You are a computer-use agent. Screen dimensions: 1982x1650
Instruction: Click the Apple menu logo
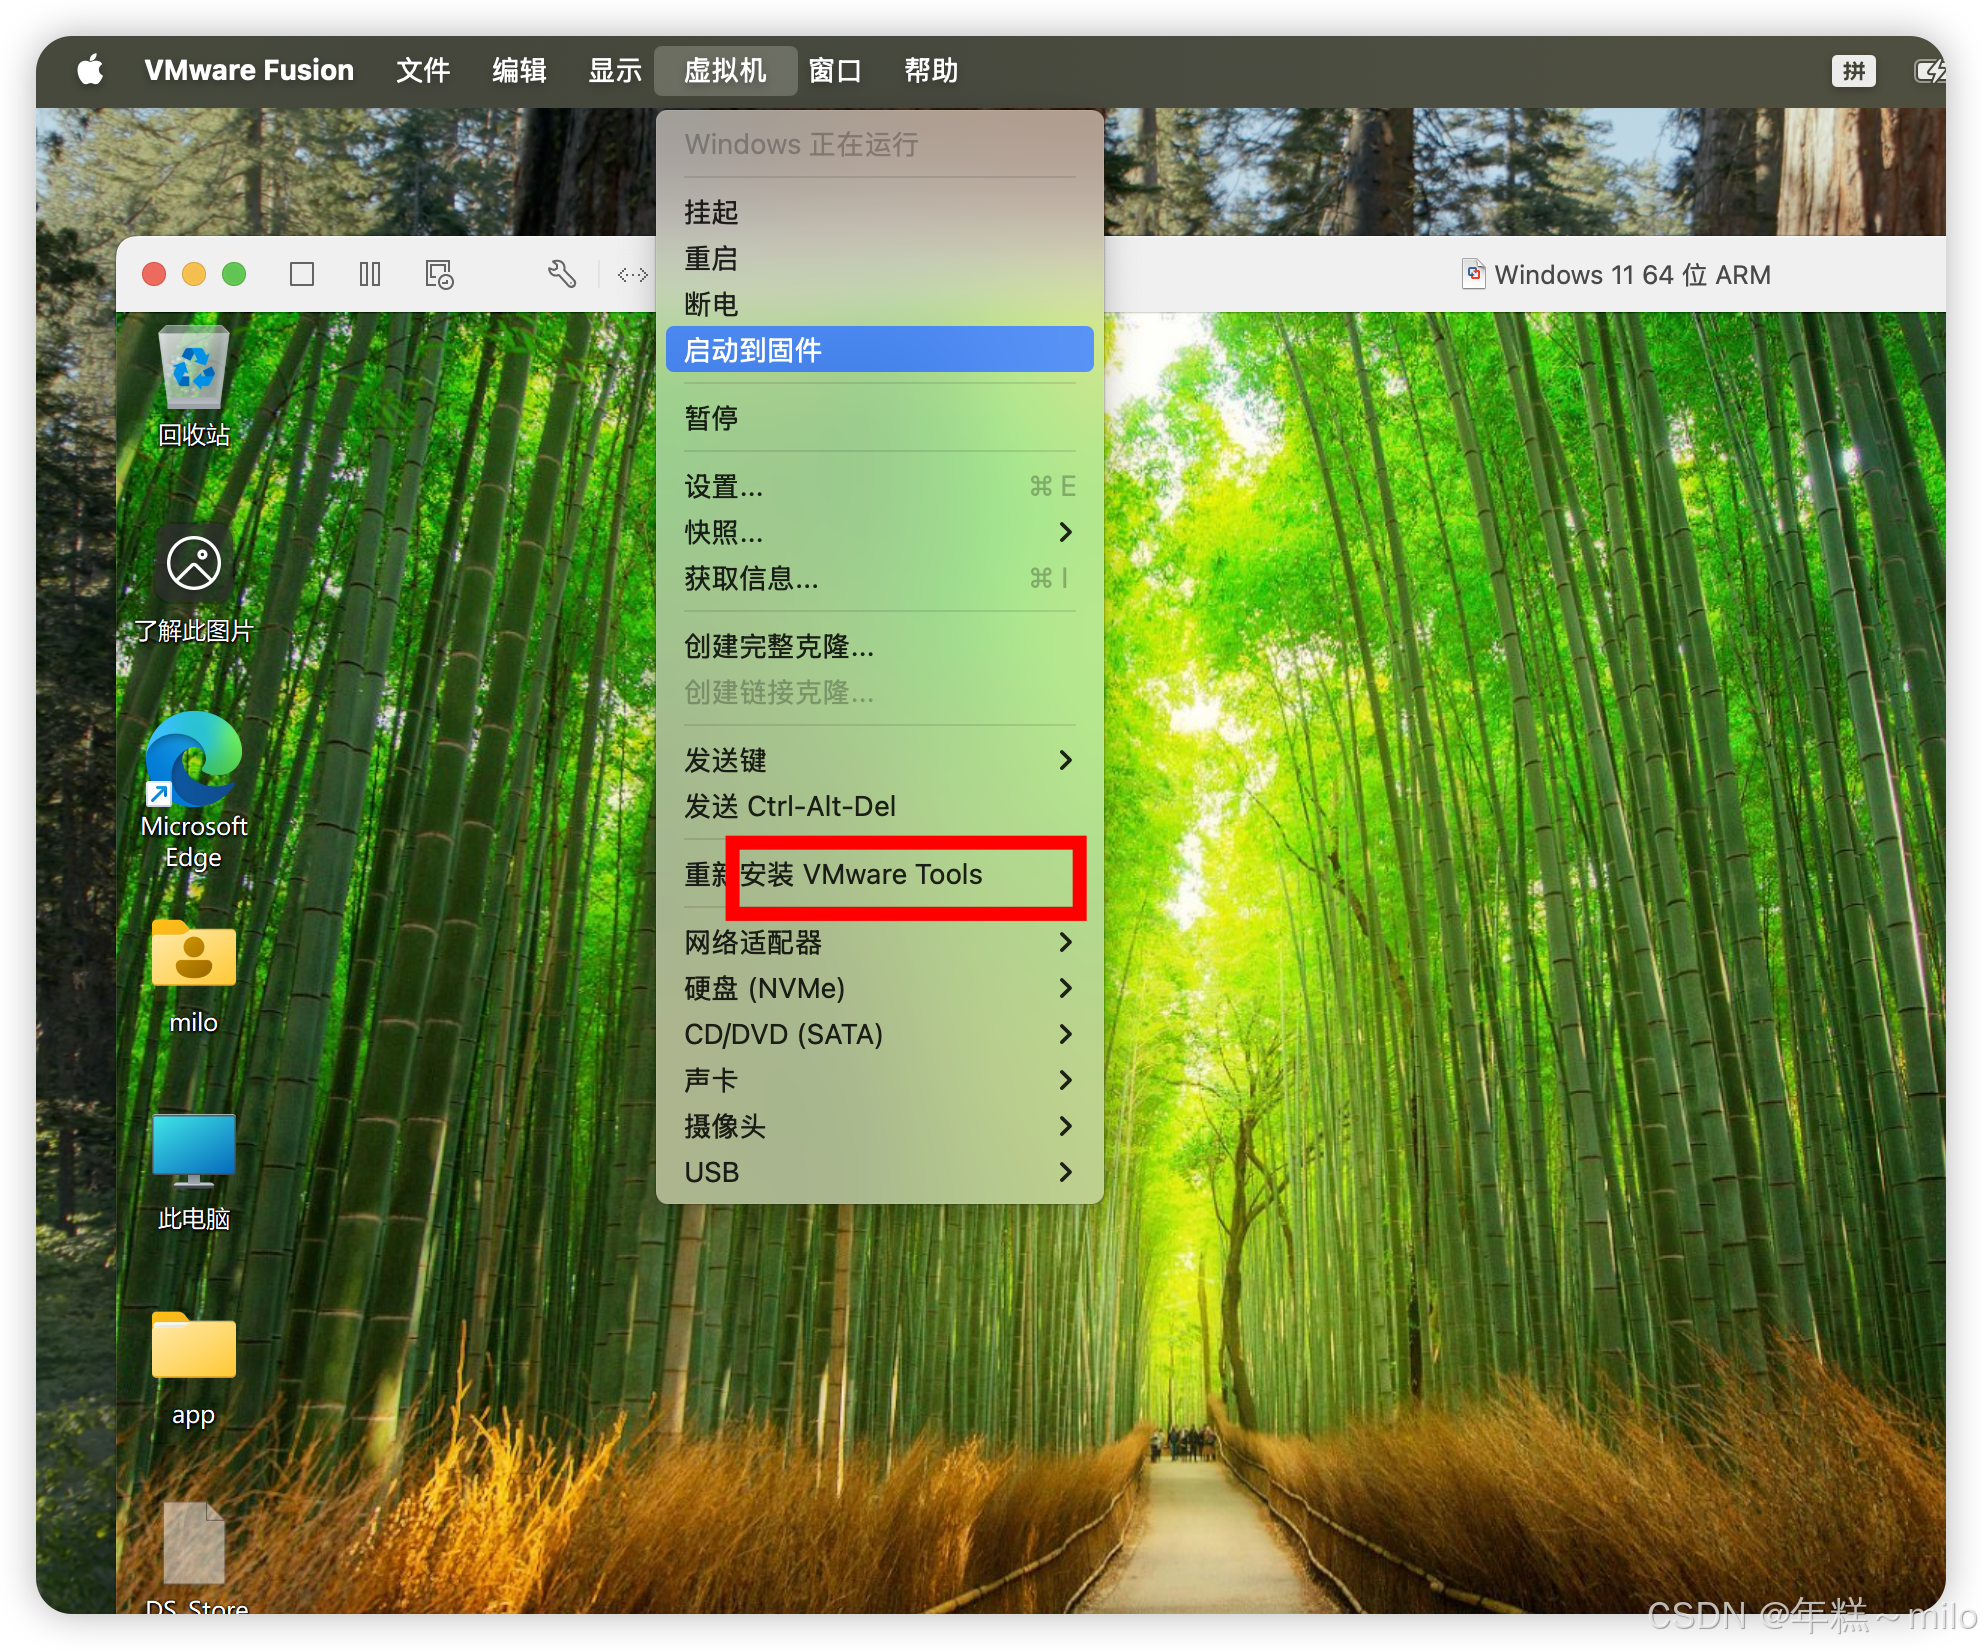pyautogui.click(x=90, y=70)
